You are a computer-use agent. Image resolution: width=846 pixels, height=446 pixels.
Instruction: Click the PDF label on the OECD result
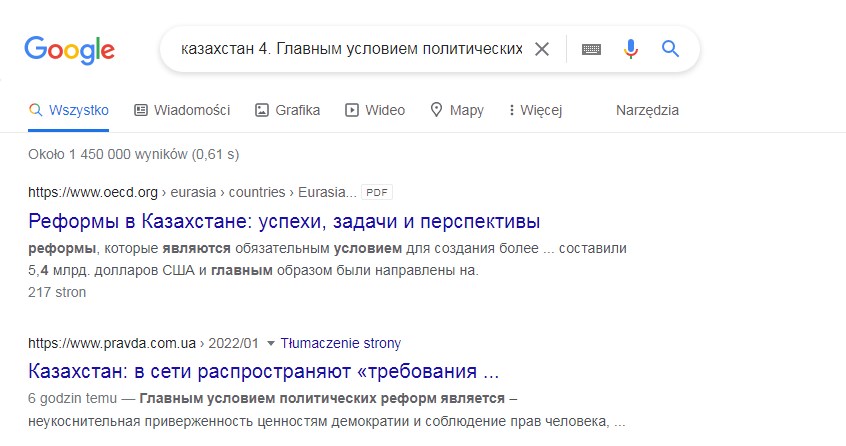(x=377, y=192)
